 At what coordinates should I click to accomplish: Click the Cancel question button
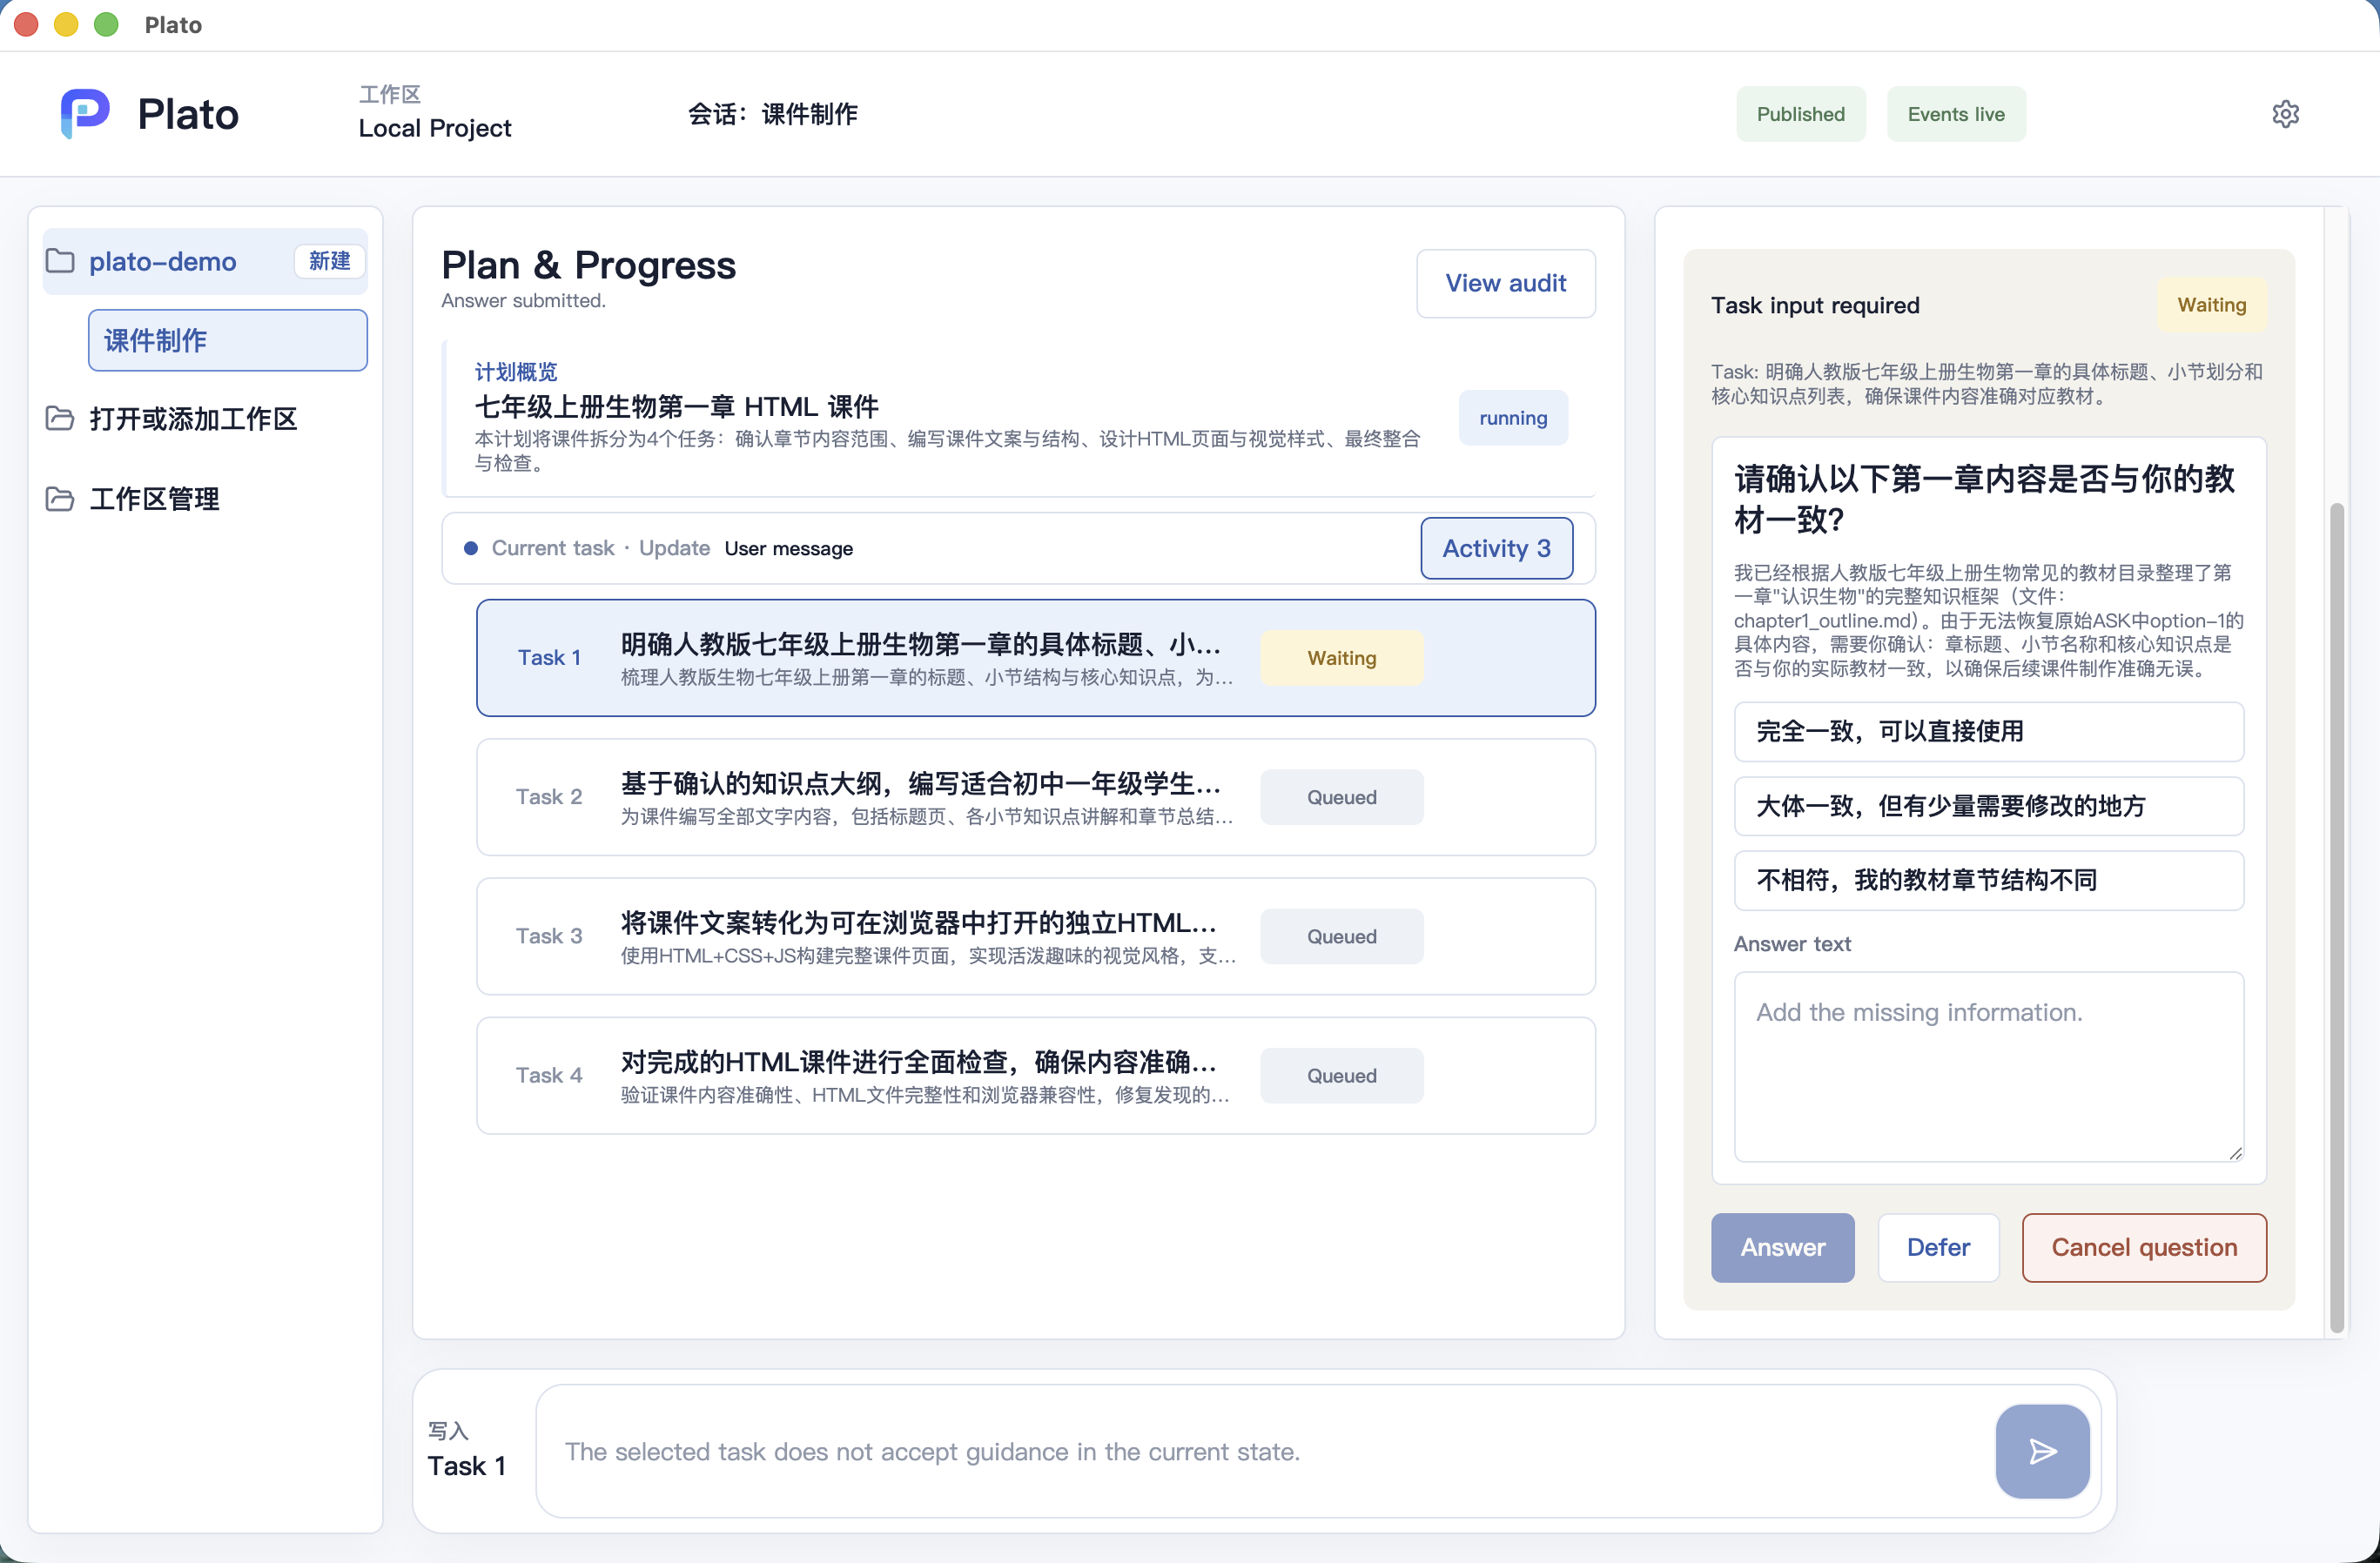tap(2144, 1247)
